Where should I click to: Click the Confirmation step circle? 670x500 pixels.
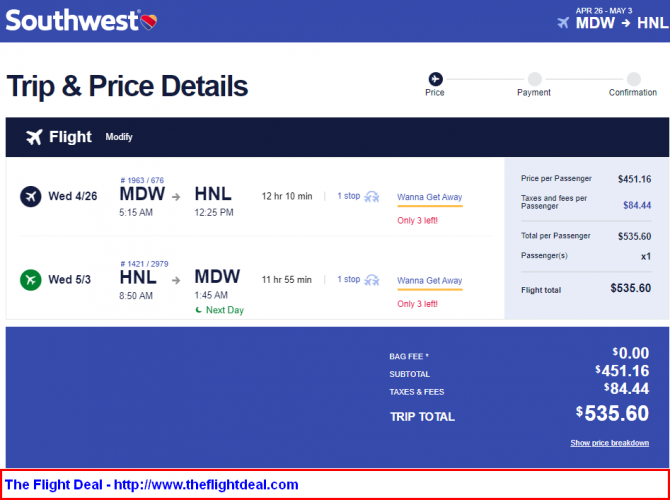(x=633, y=79)
